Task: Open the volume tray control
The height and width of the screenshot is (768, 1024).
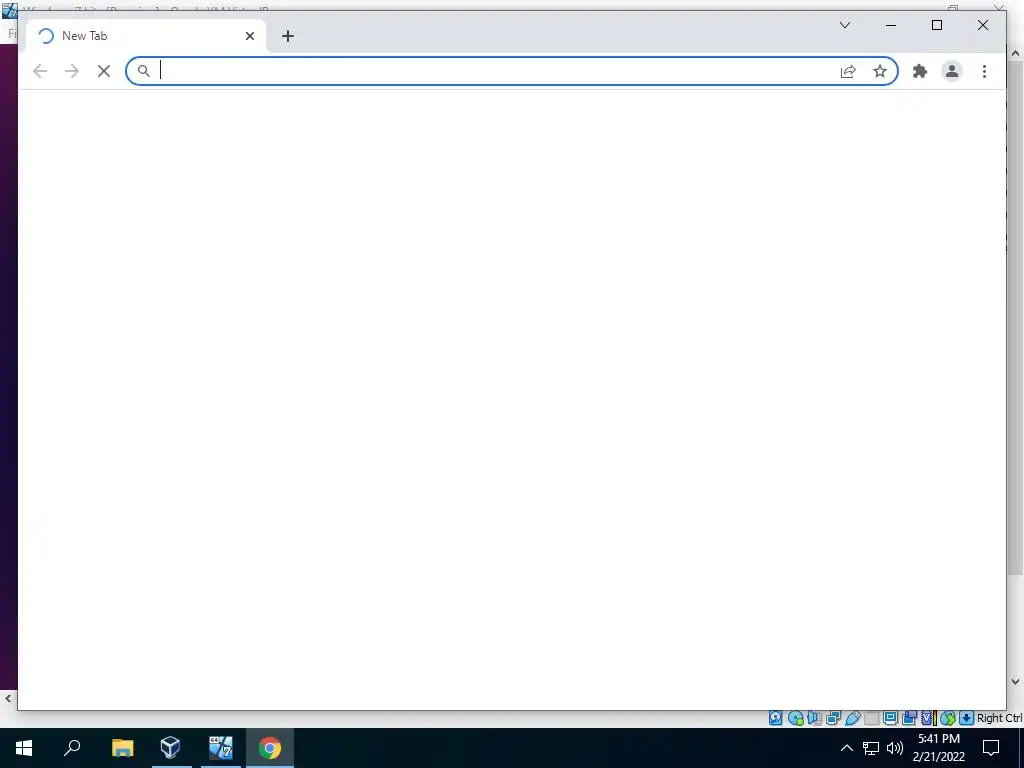Action: 895,748
